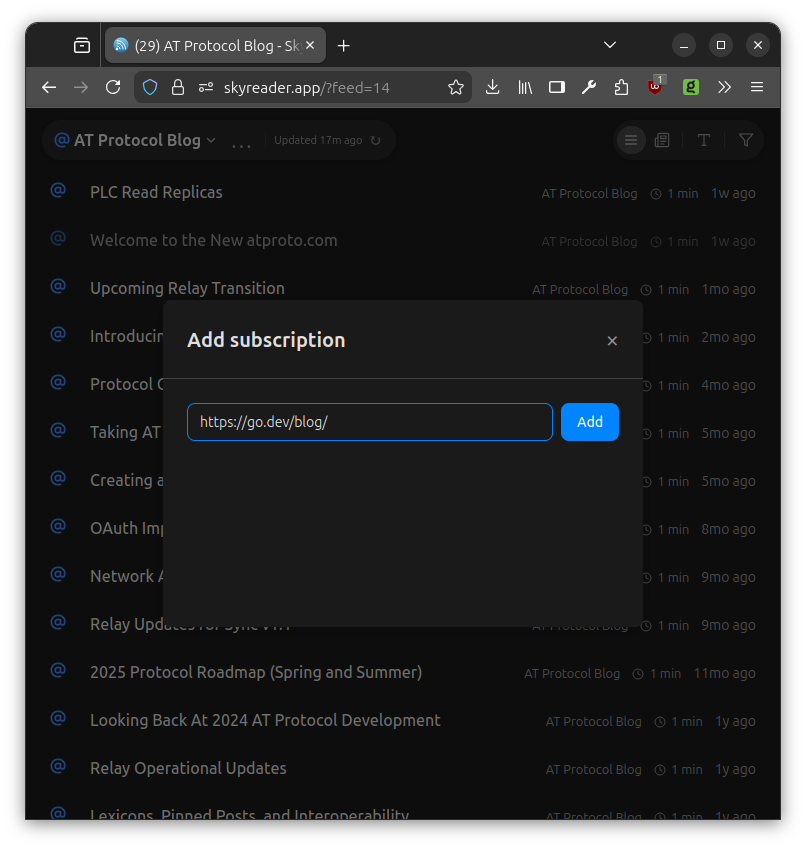Expand the toolbar overflow chevron

[724, 87]
